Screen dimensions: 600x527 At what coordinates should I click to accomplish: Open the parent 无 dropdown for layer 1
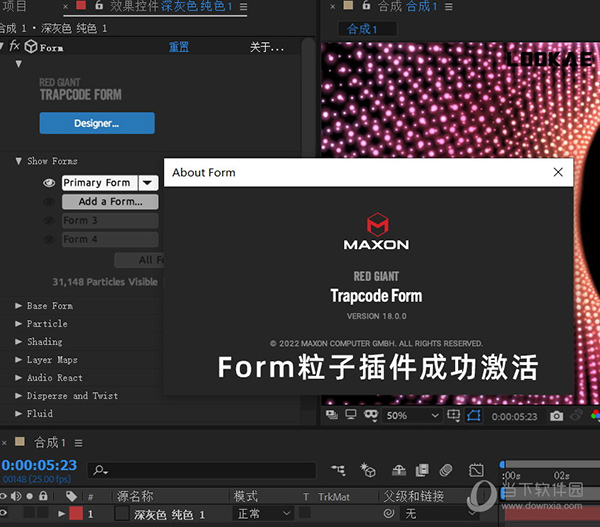[x=440, y=513]
